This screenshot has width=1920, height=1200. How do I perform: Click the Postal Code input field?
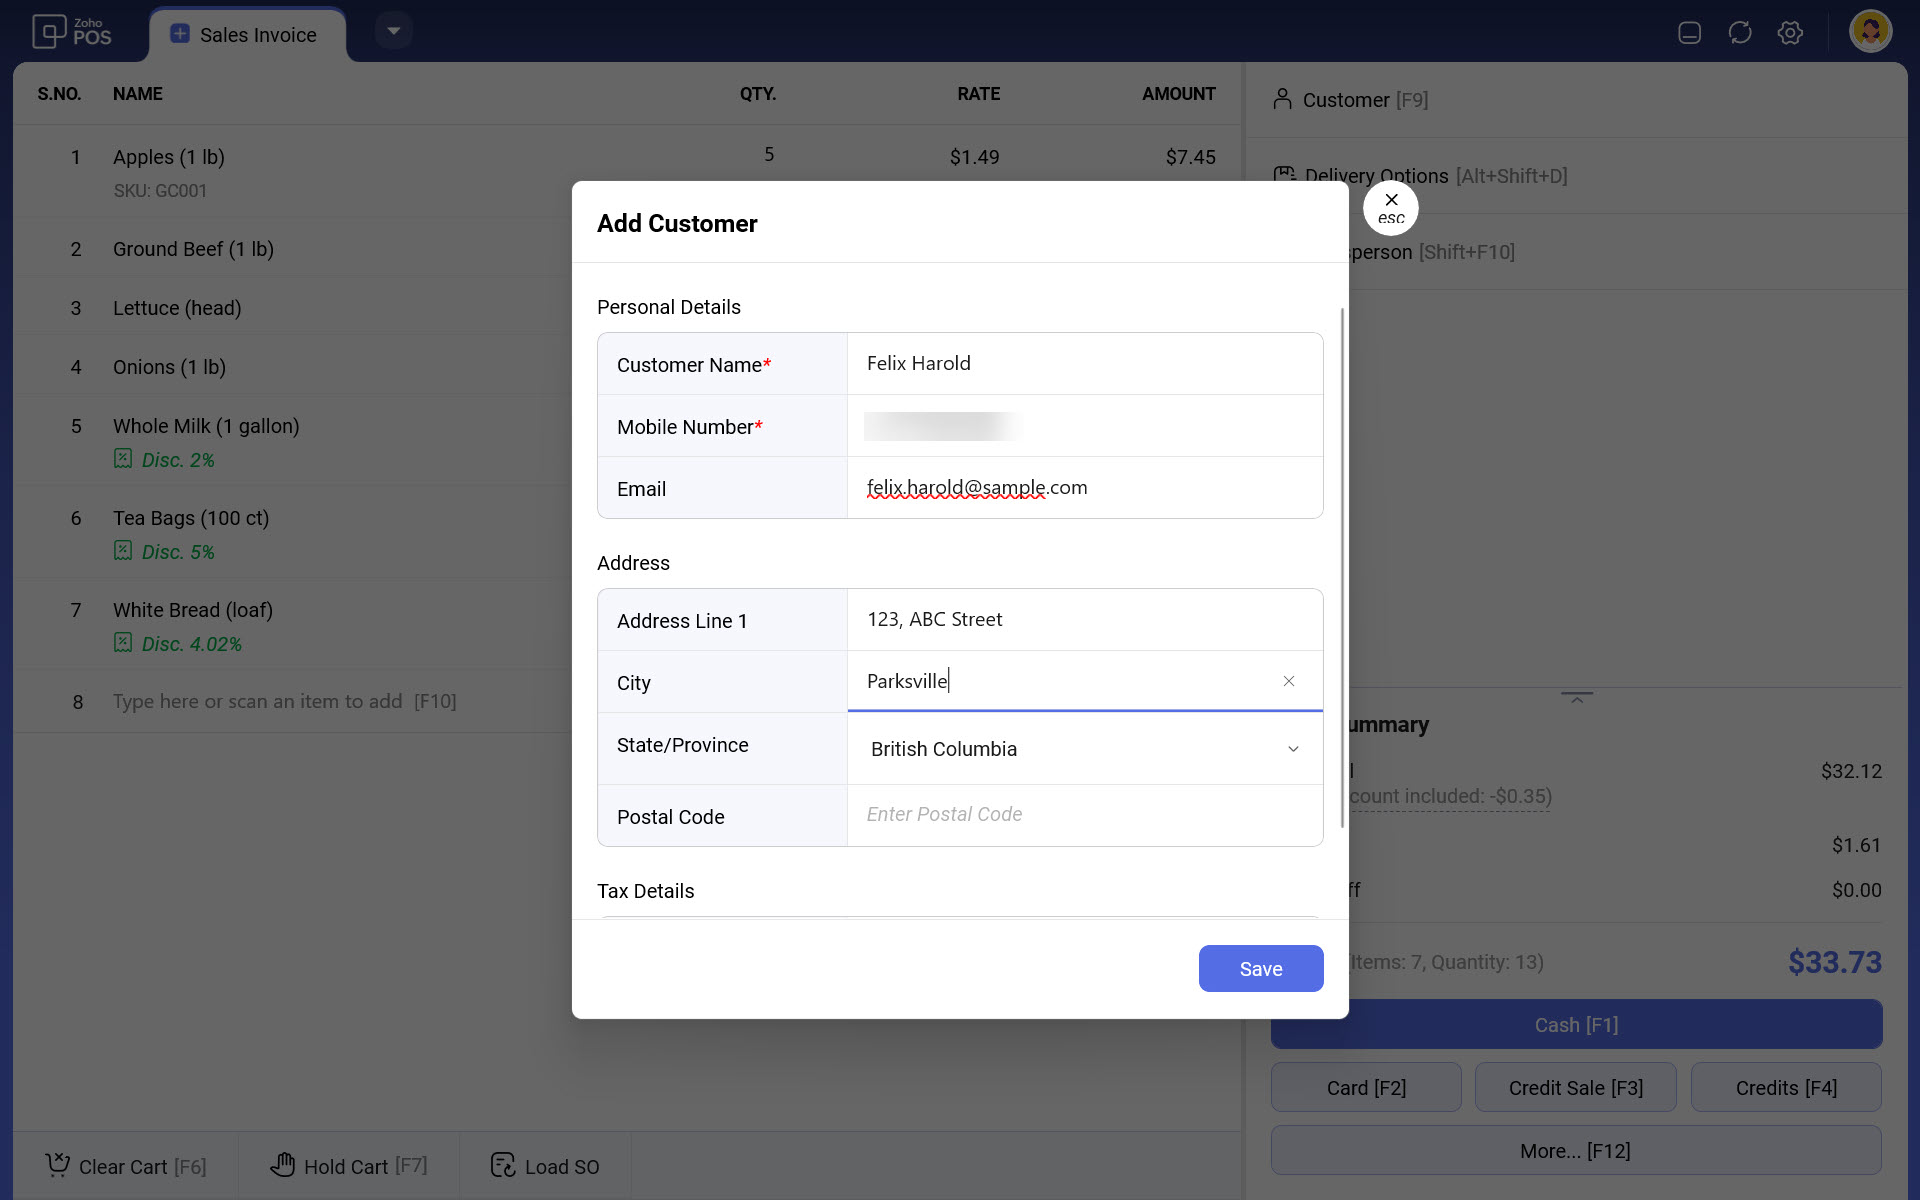pyautogui.click(x=1084, y=815)
